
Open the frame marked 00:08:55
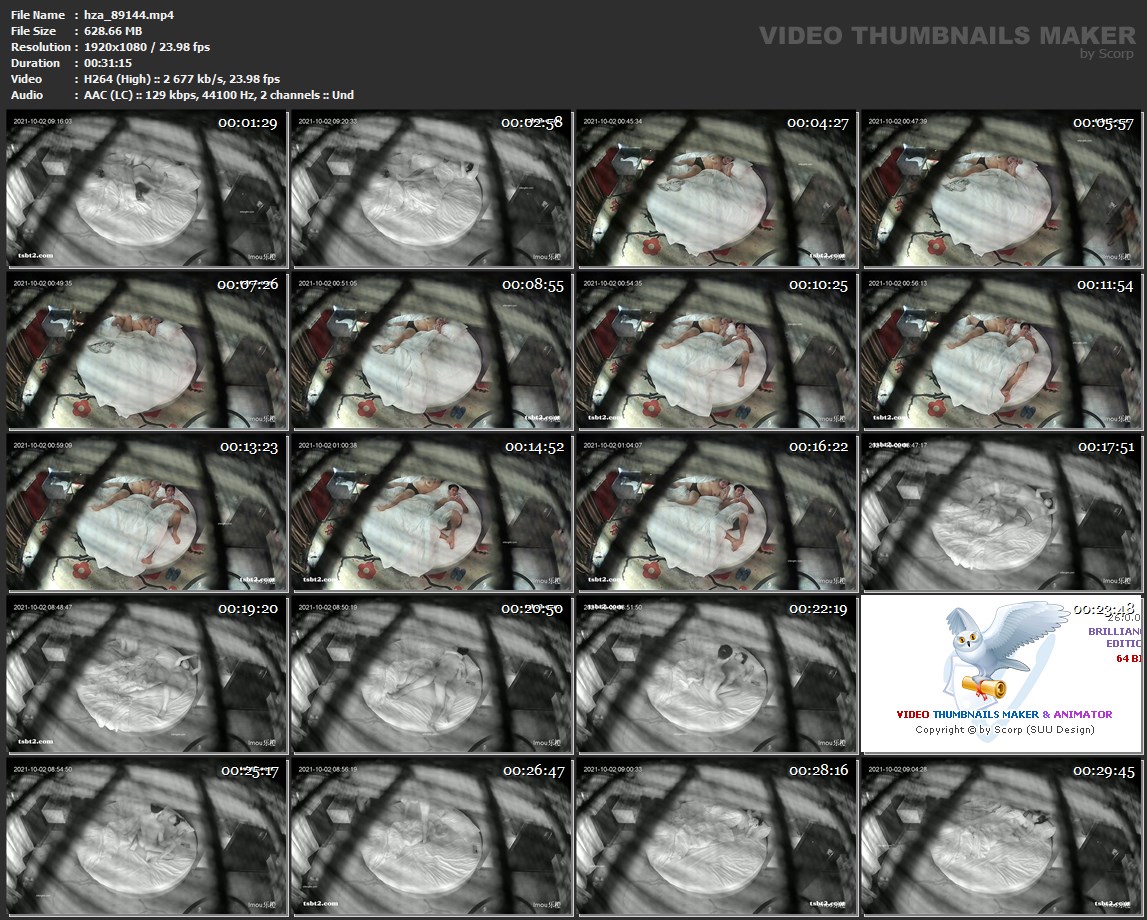tap(432, 350)
